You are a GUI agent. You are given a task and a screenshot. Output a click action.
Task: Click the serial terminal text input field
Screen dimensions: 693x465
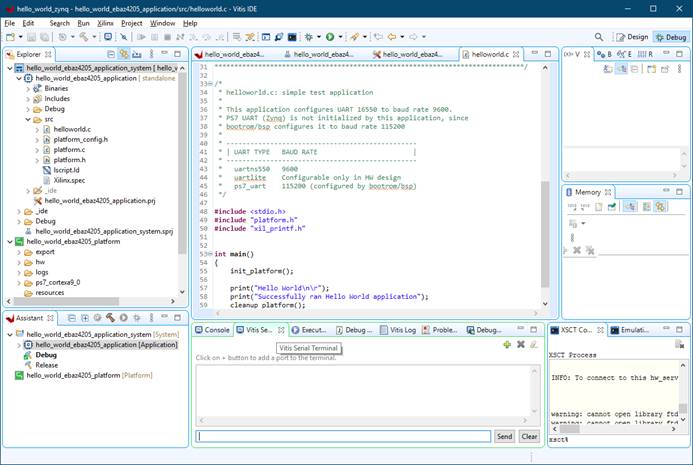343,437
